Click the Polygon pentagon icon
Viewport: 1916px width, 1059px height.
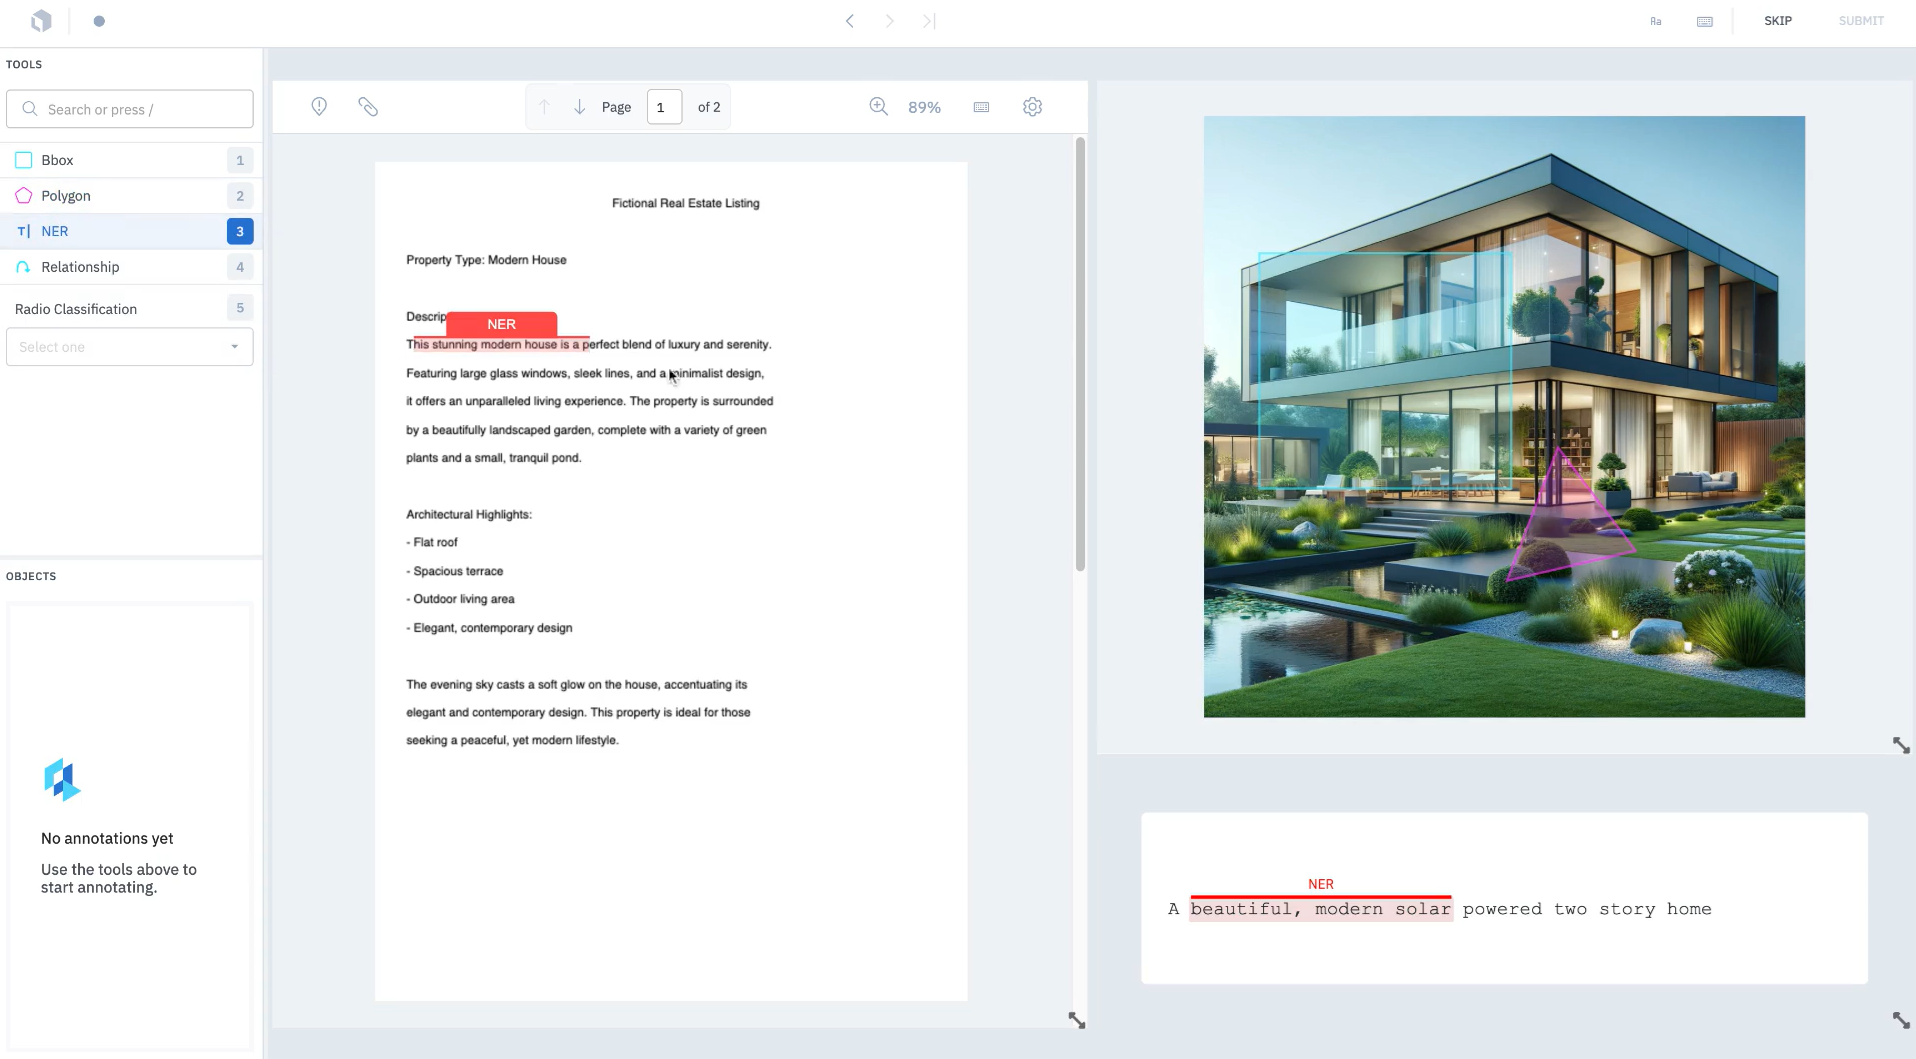coord(24,196)
